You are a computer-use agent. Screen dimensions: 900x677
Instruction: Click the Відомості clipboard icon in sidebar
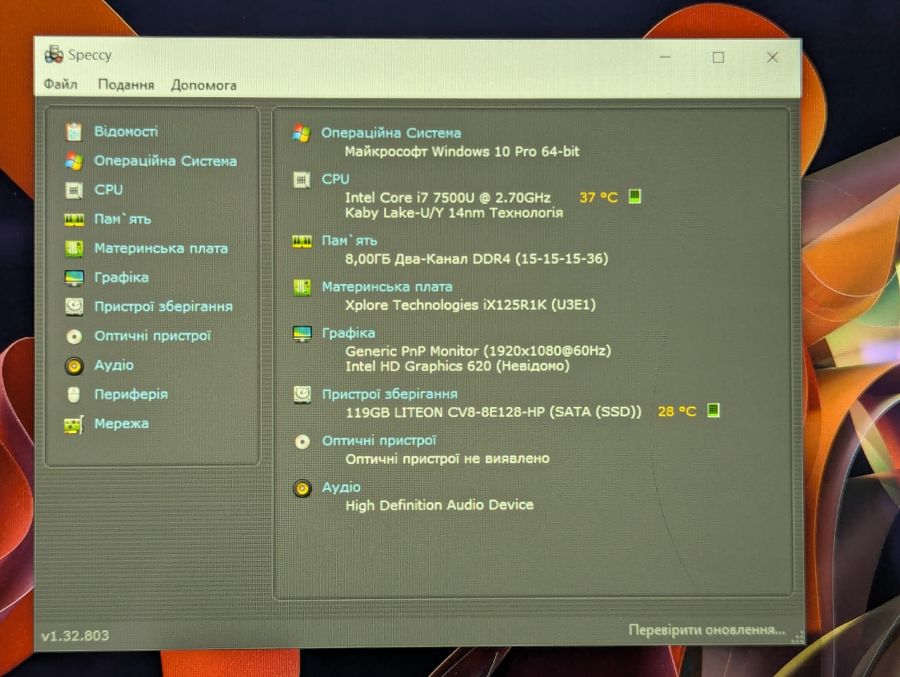73,131
